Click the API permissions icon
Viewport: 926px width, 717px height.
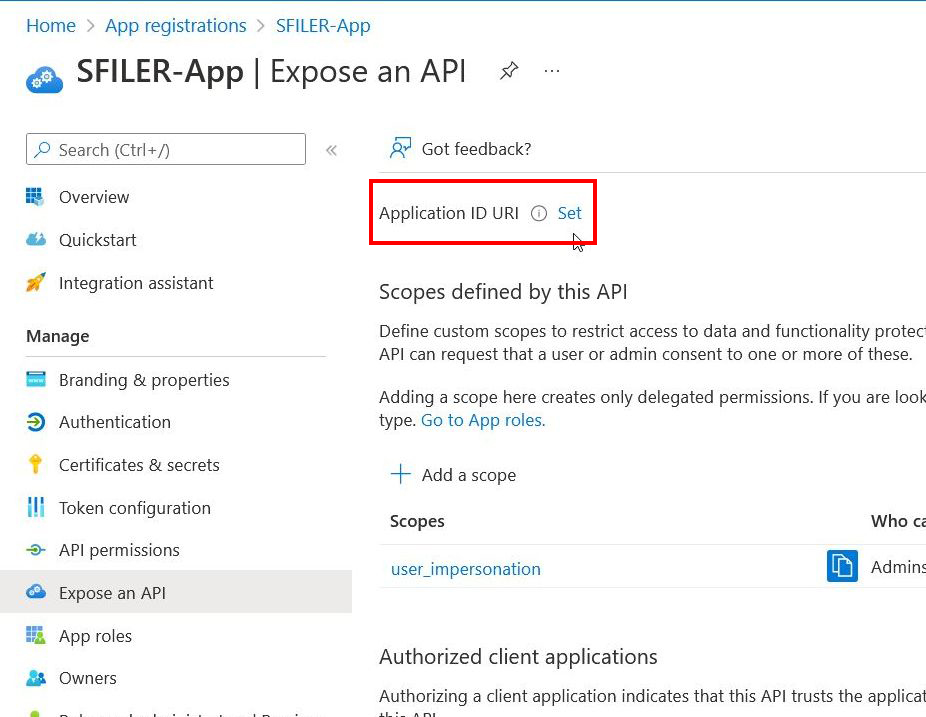tap(35, 550)
